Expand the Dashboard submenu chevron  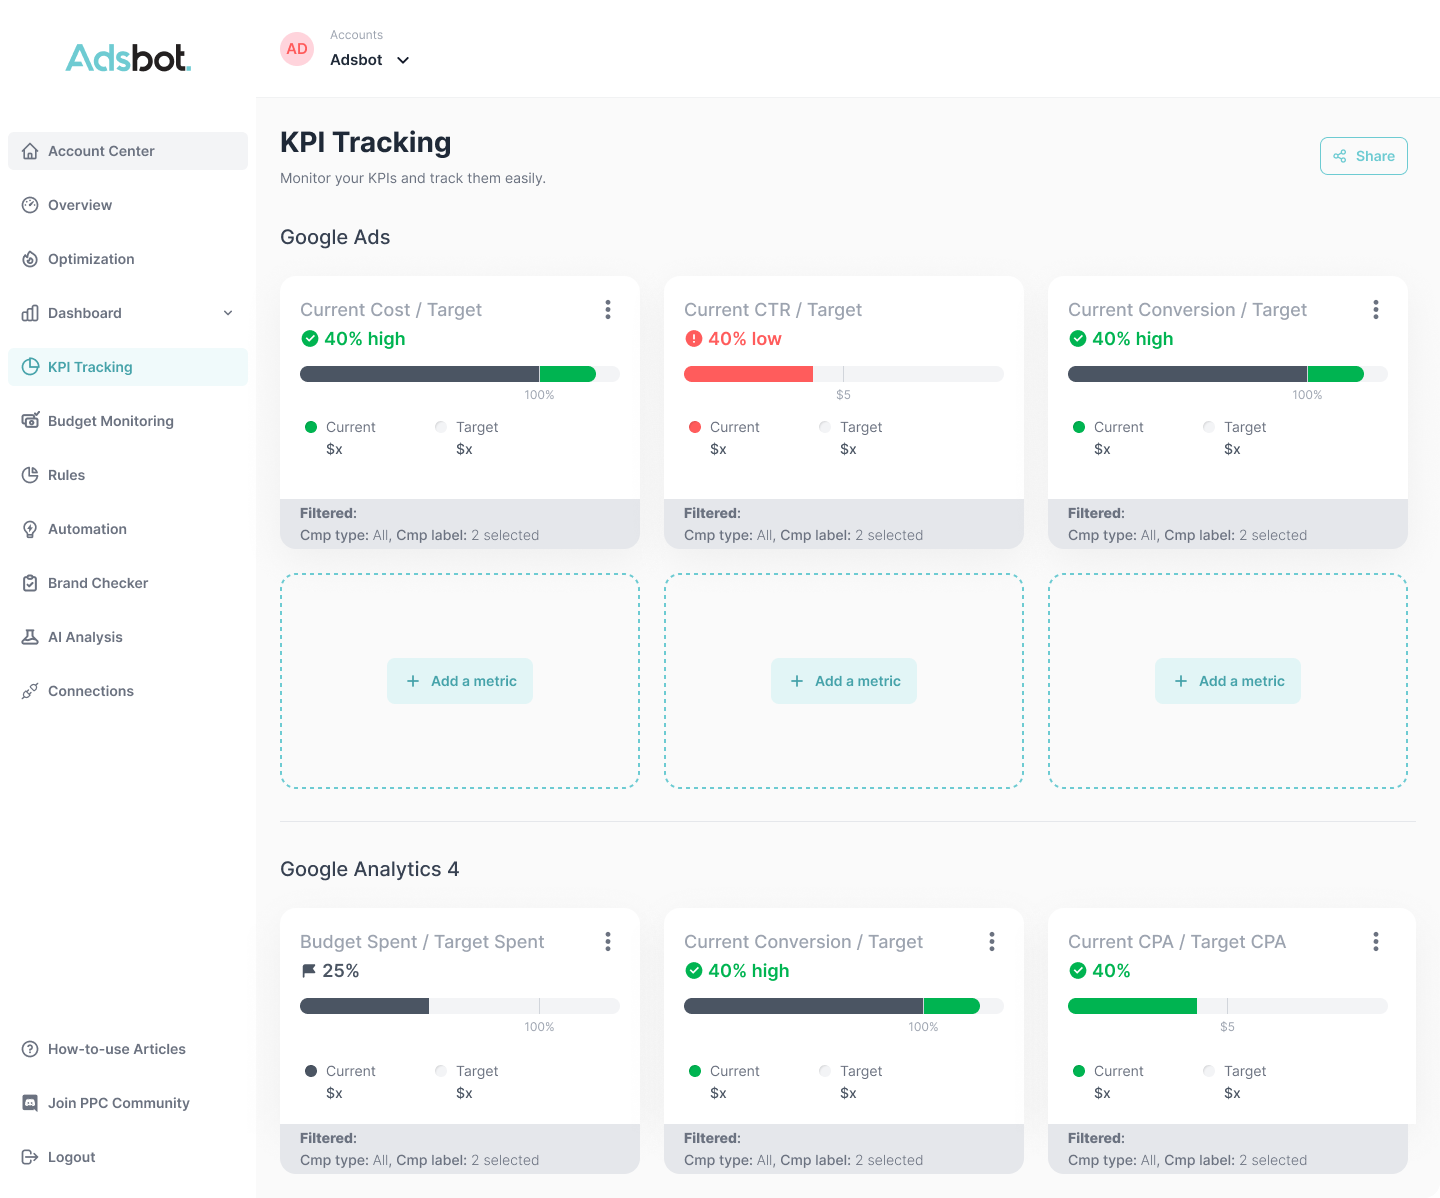[x=228, y=313]
